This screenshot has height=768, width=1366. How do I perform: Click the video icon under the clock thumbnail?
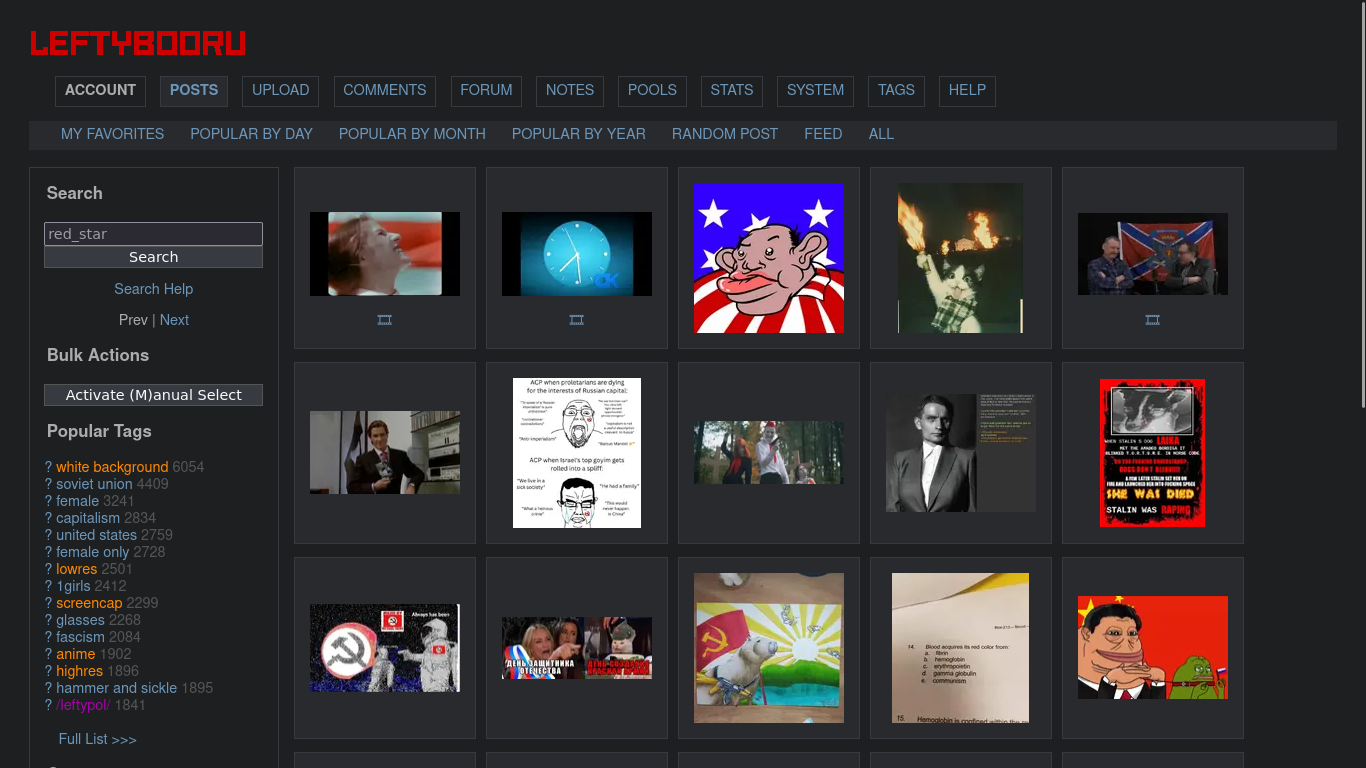pos(576,320)
